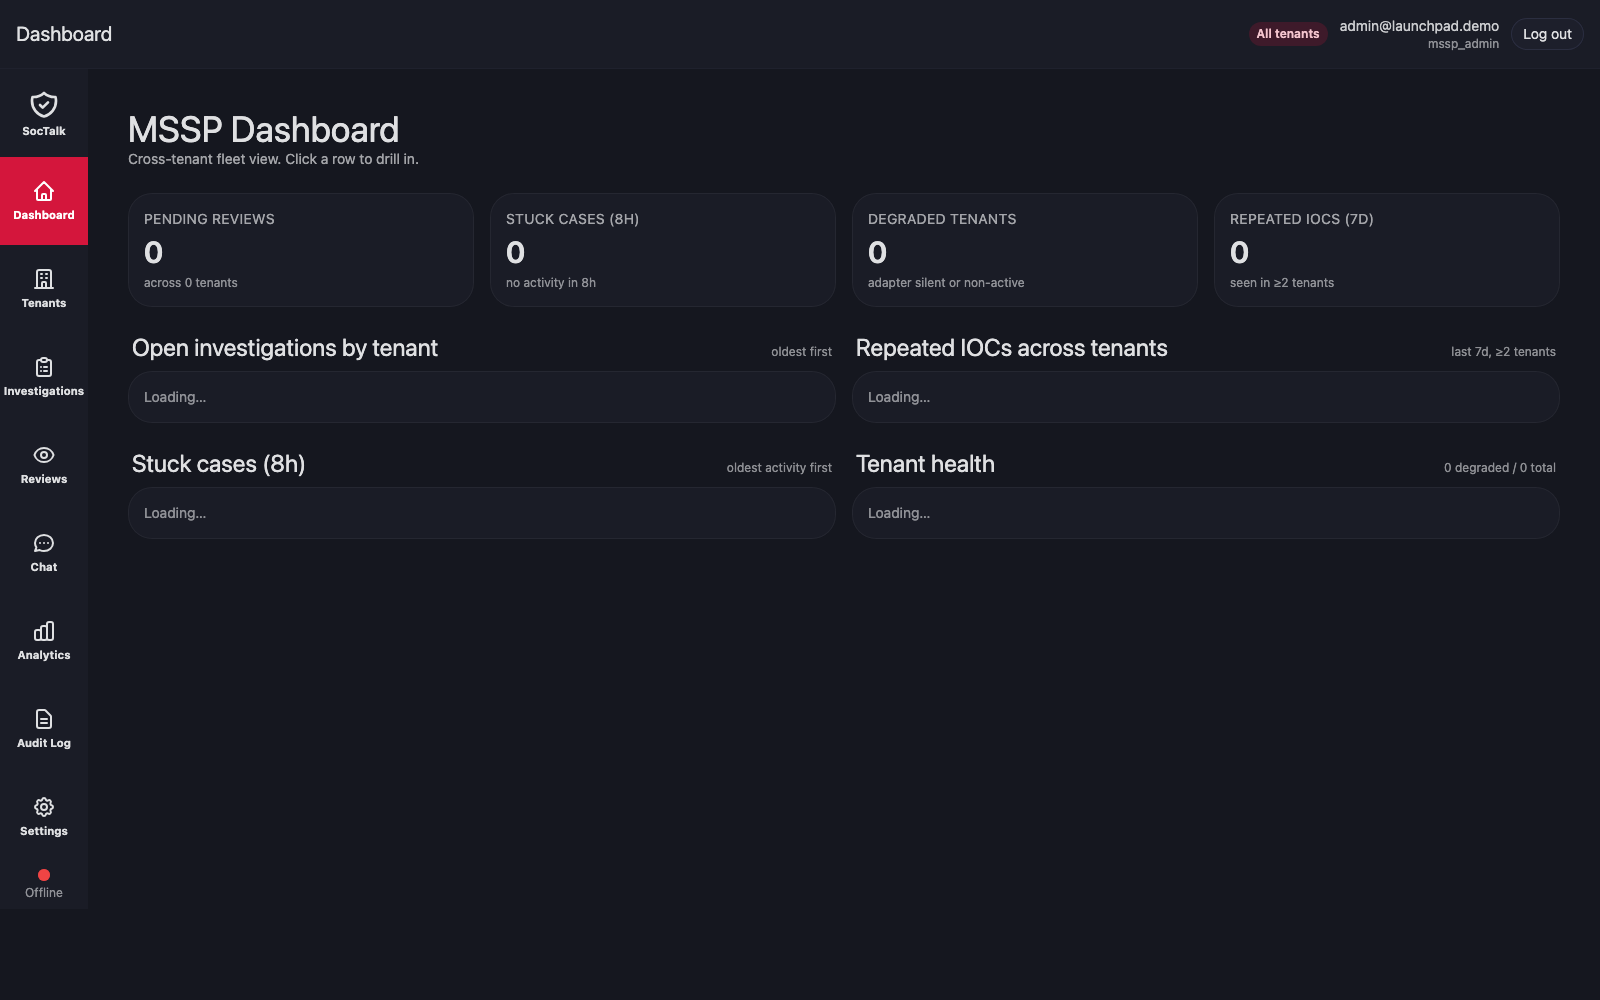Open the Degraded Tenants summary card
Image resolution: width=1600 pixels, height=1000 pixels.
click(1025, 250)
